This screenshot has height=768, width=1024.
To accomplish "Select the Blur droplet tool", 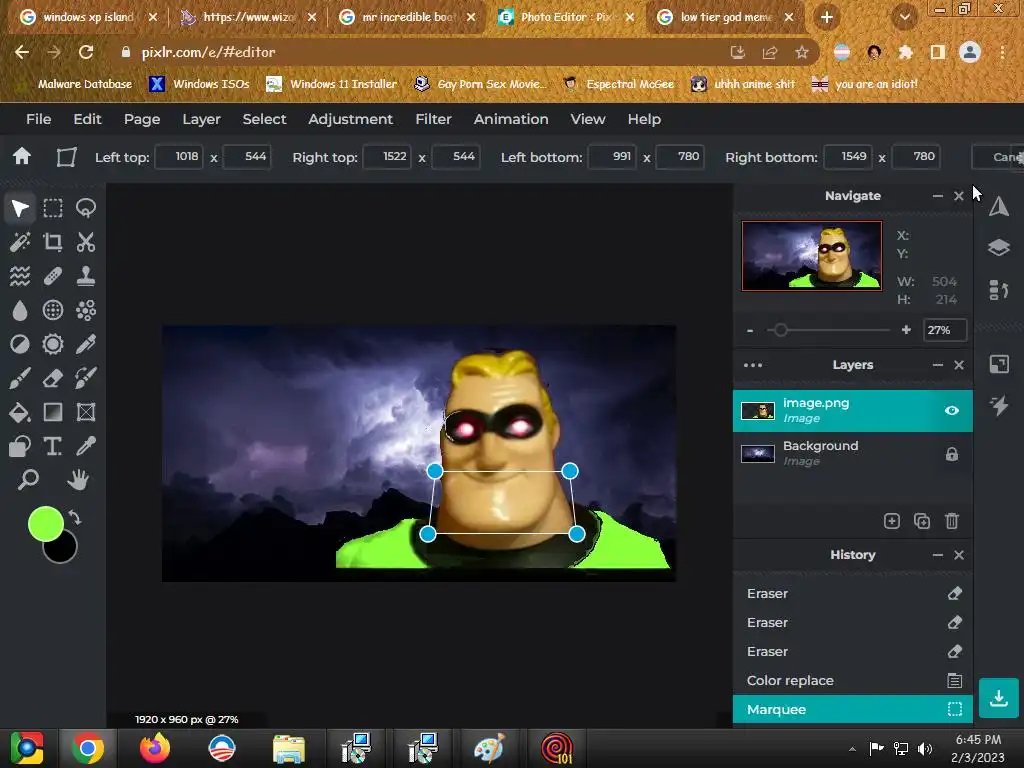I will coord(20,310).
